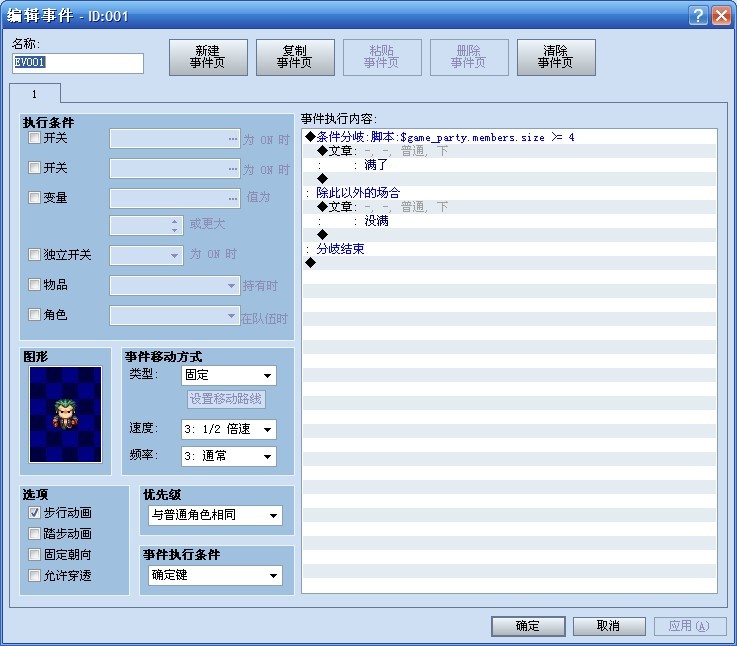Check the 固定朝向 option
The height and width of the screenshot is (646, 737).
tap(34, 554)
